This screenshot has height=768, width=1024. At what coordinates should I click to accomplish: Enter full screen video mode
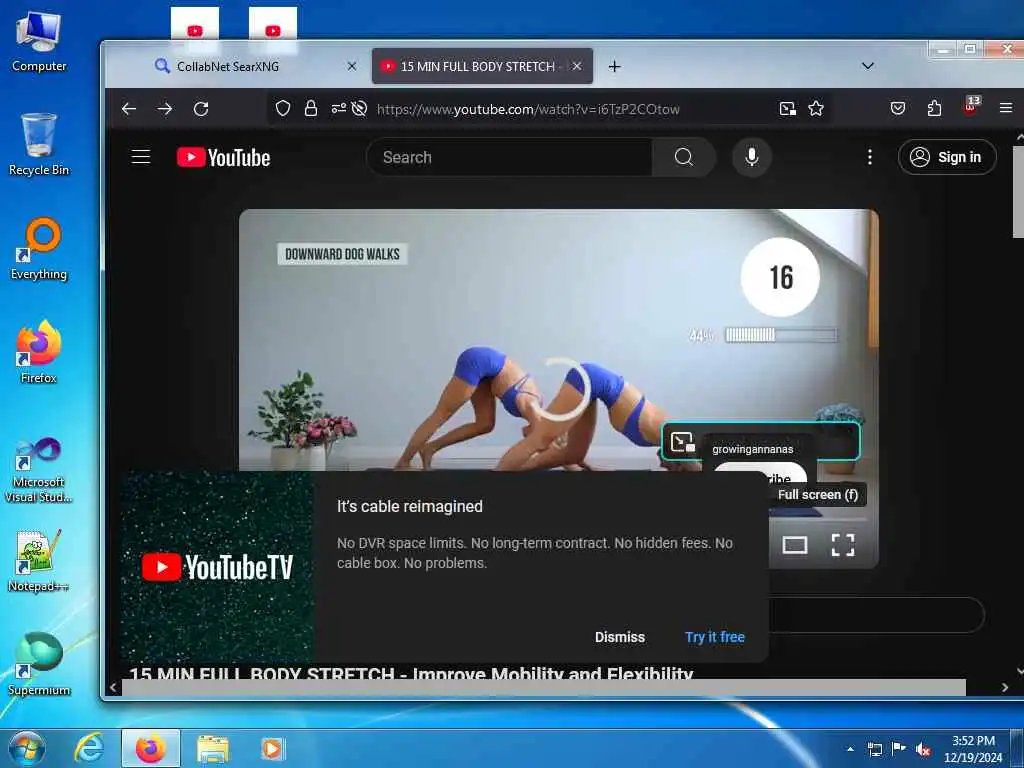842,545
